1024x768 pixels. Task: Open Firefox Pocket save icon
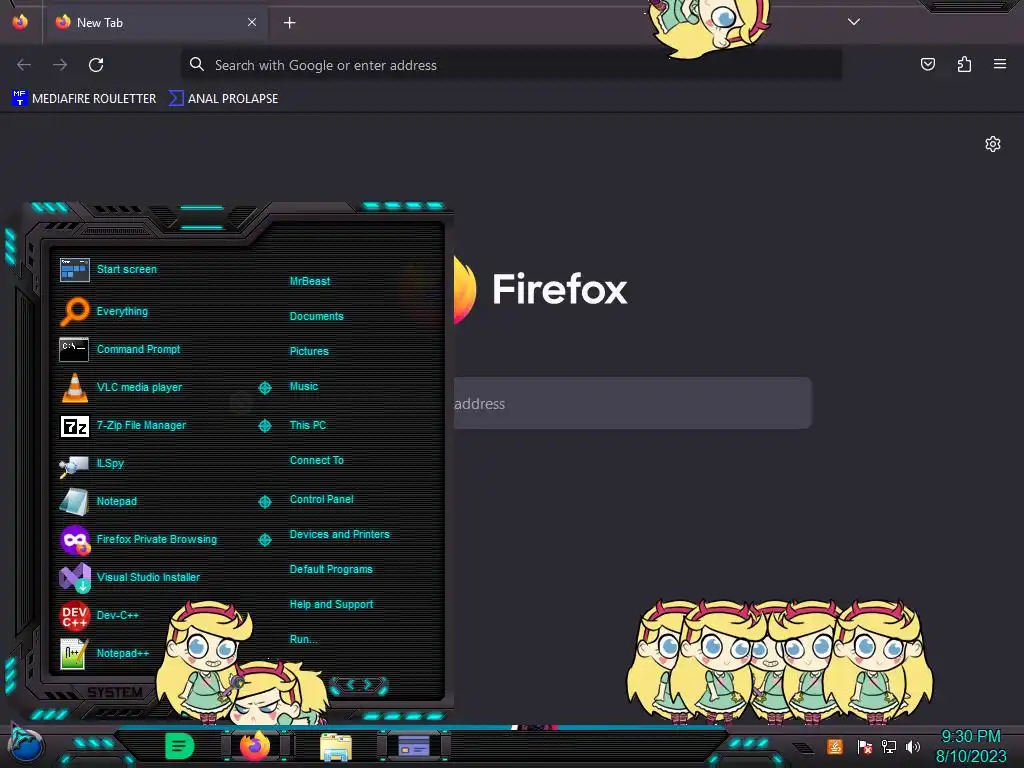(927, 64)
